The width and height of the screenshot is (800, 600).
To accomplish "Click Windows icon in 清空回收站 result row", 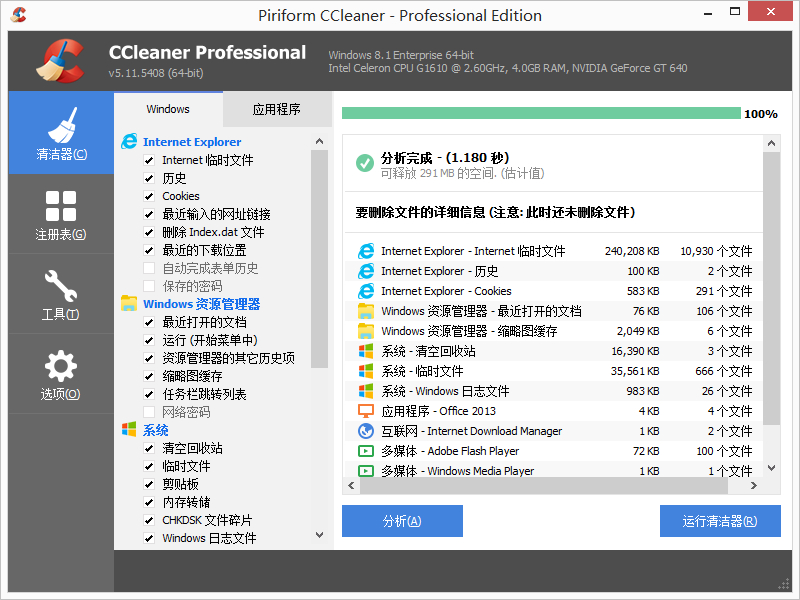I will click(x=366, y=351).
